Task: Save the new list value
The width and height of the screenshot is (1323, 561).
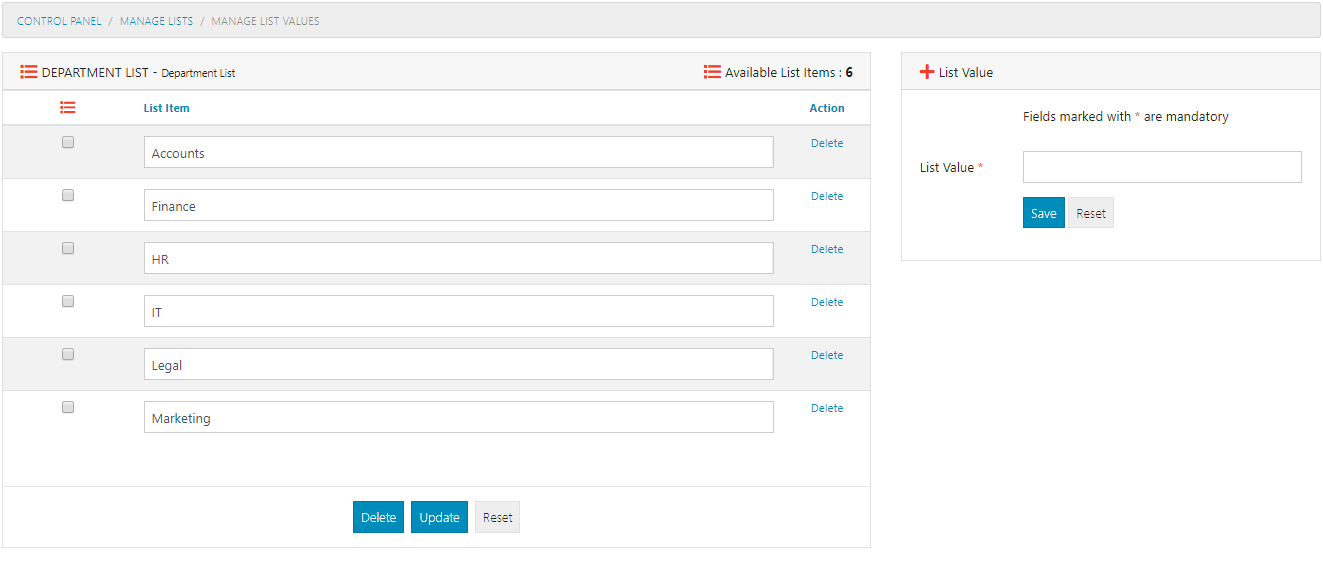Action: [x=1043, y=213]
